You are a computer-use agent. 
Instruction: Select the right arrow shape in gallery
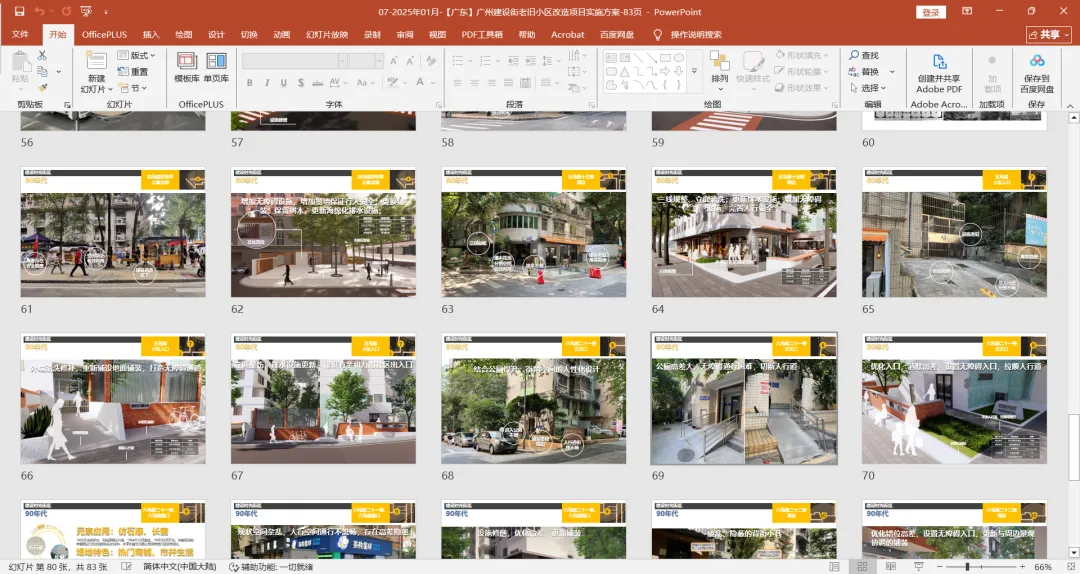tap(665, 72)
